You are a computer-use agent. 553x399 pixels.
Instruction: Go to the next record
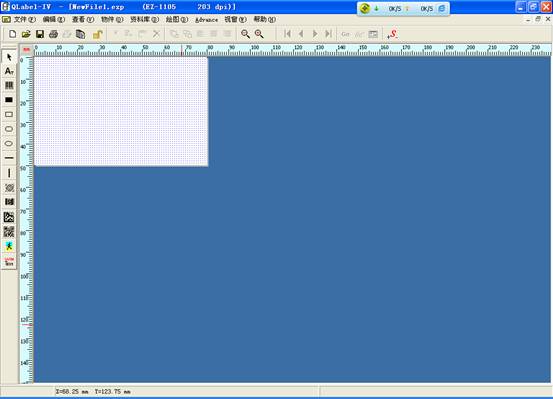coord(315,34)
